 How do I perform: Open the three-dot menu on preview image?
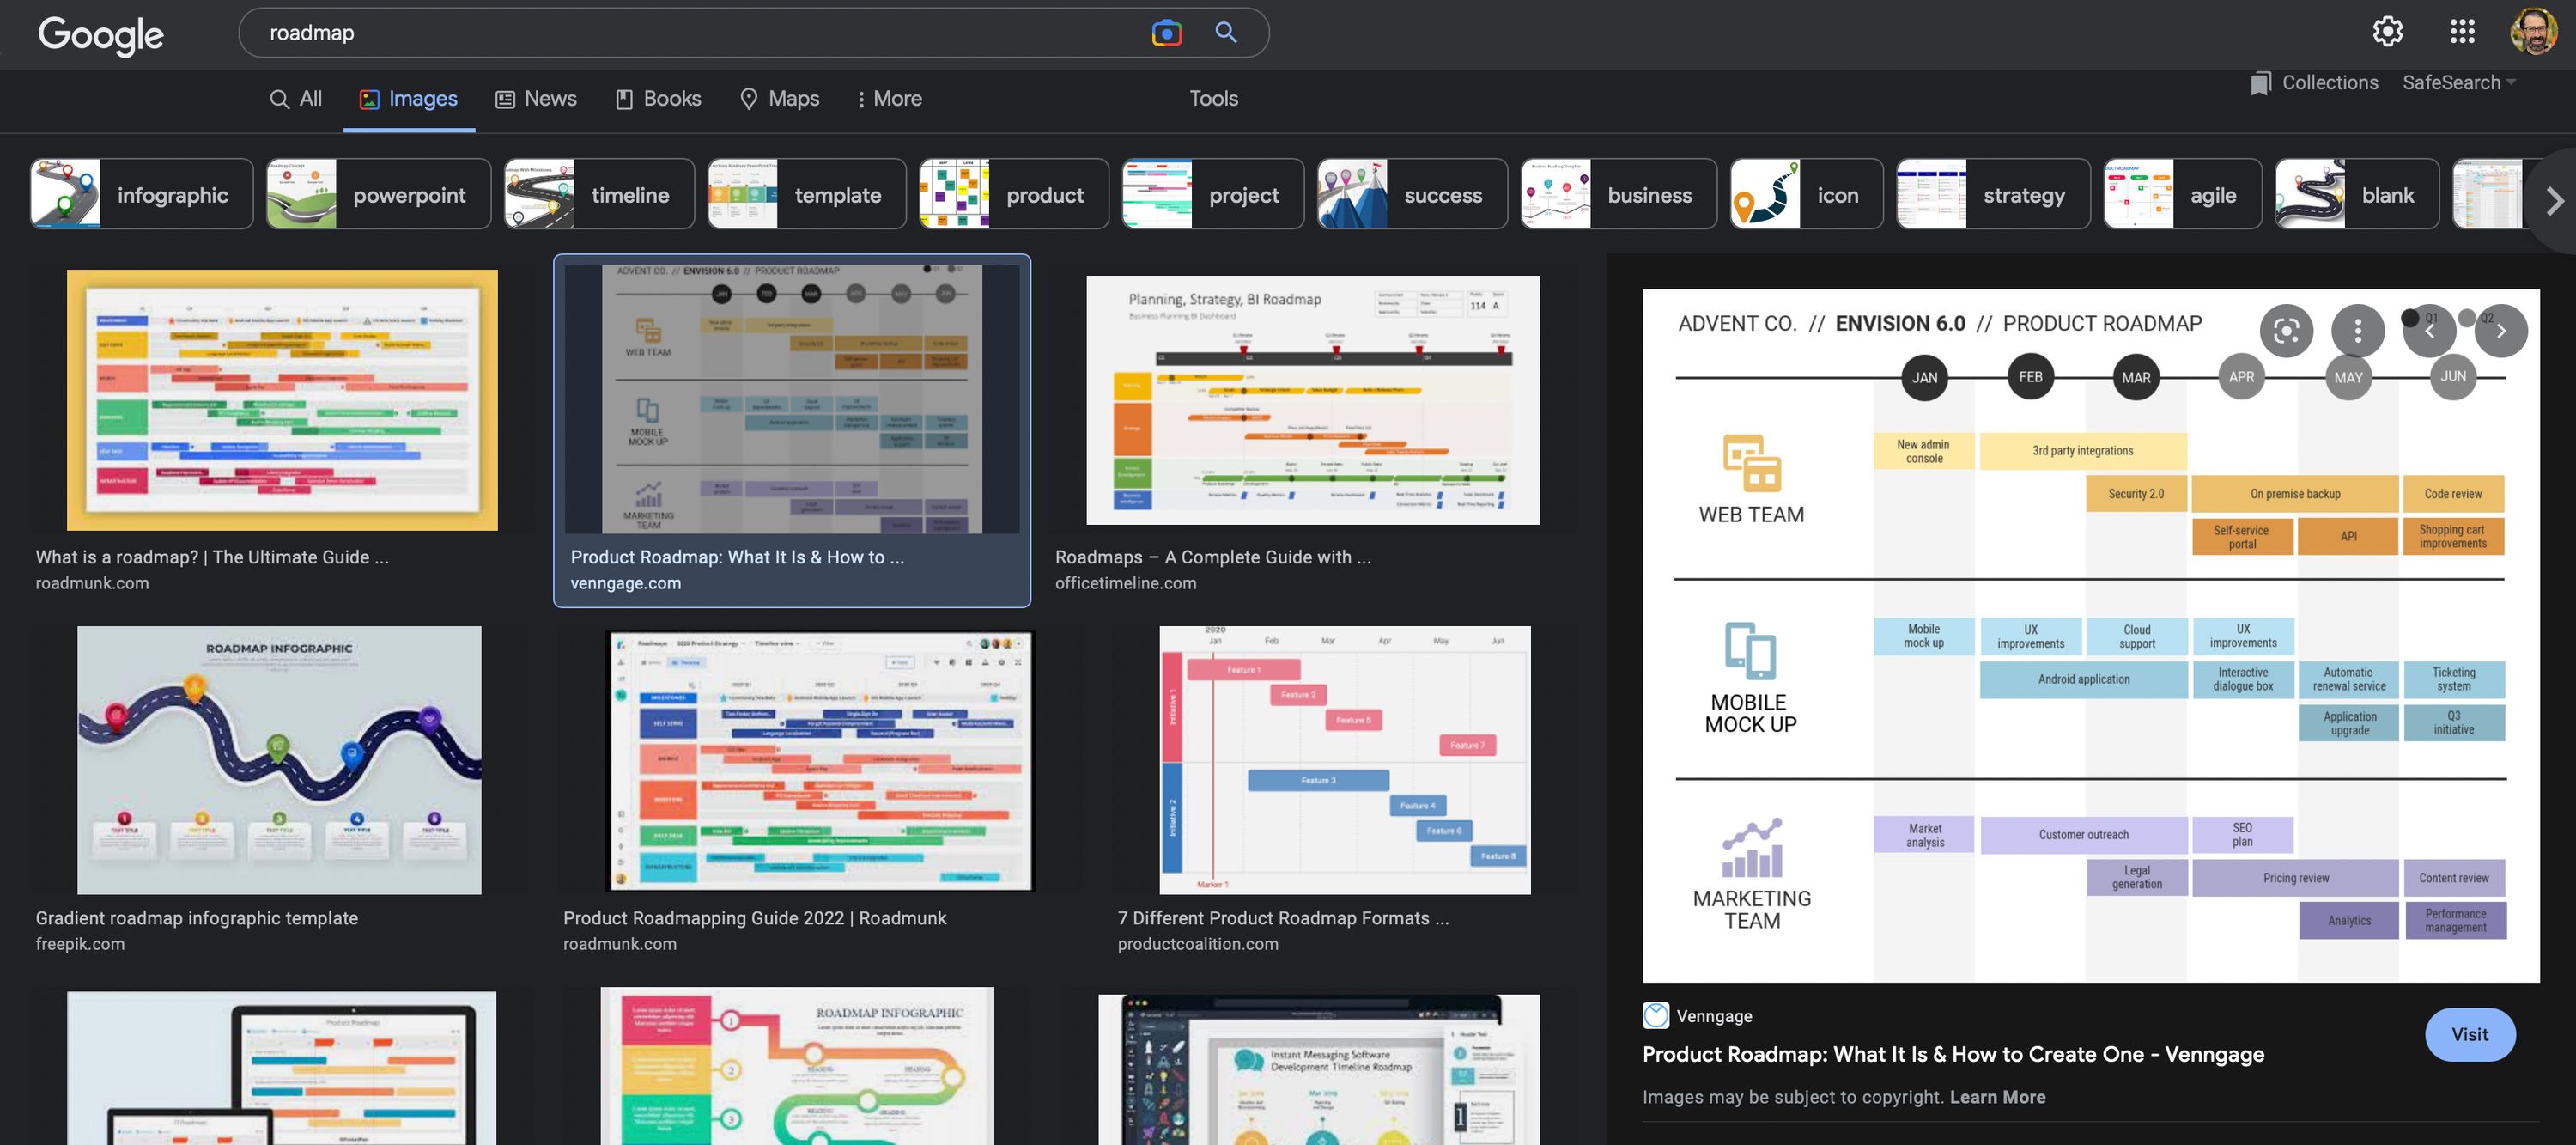2357,331
